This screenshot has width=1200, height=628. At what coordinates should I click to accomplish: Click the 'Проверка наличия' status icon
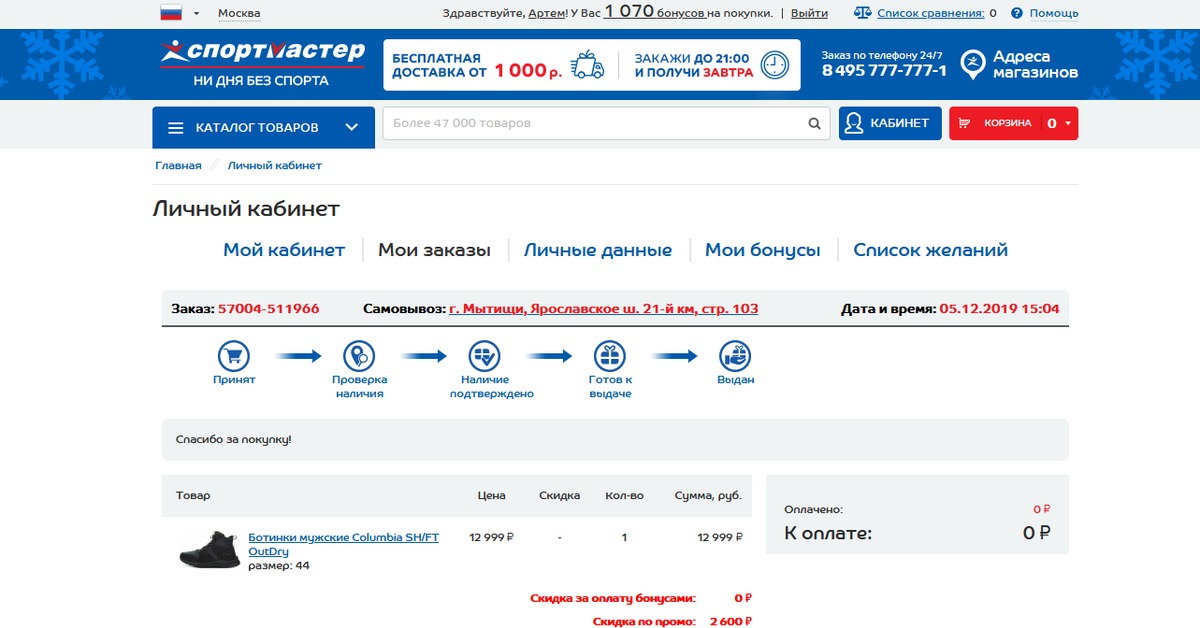click(359, 356)
